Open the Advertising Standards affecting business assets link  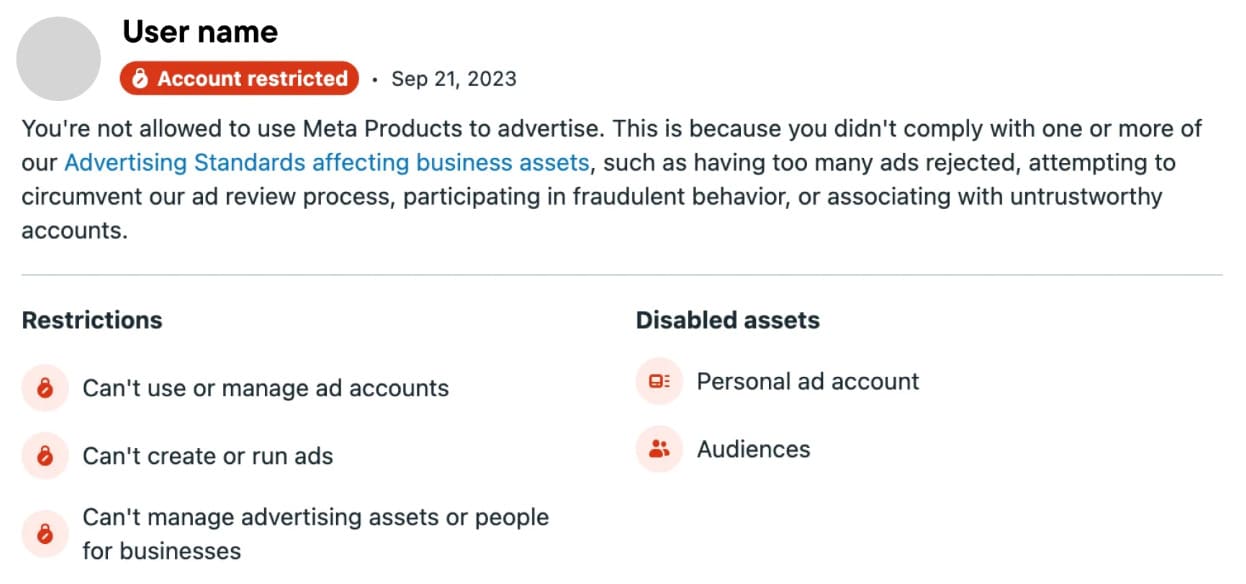click(x=326, y=162)
